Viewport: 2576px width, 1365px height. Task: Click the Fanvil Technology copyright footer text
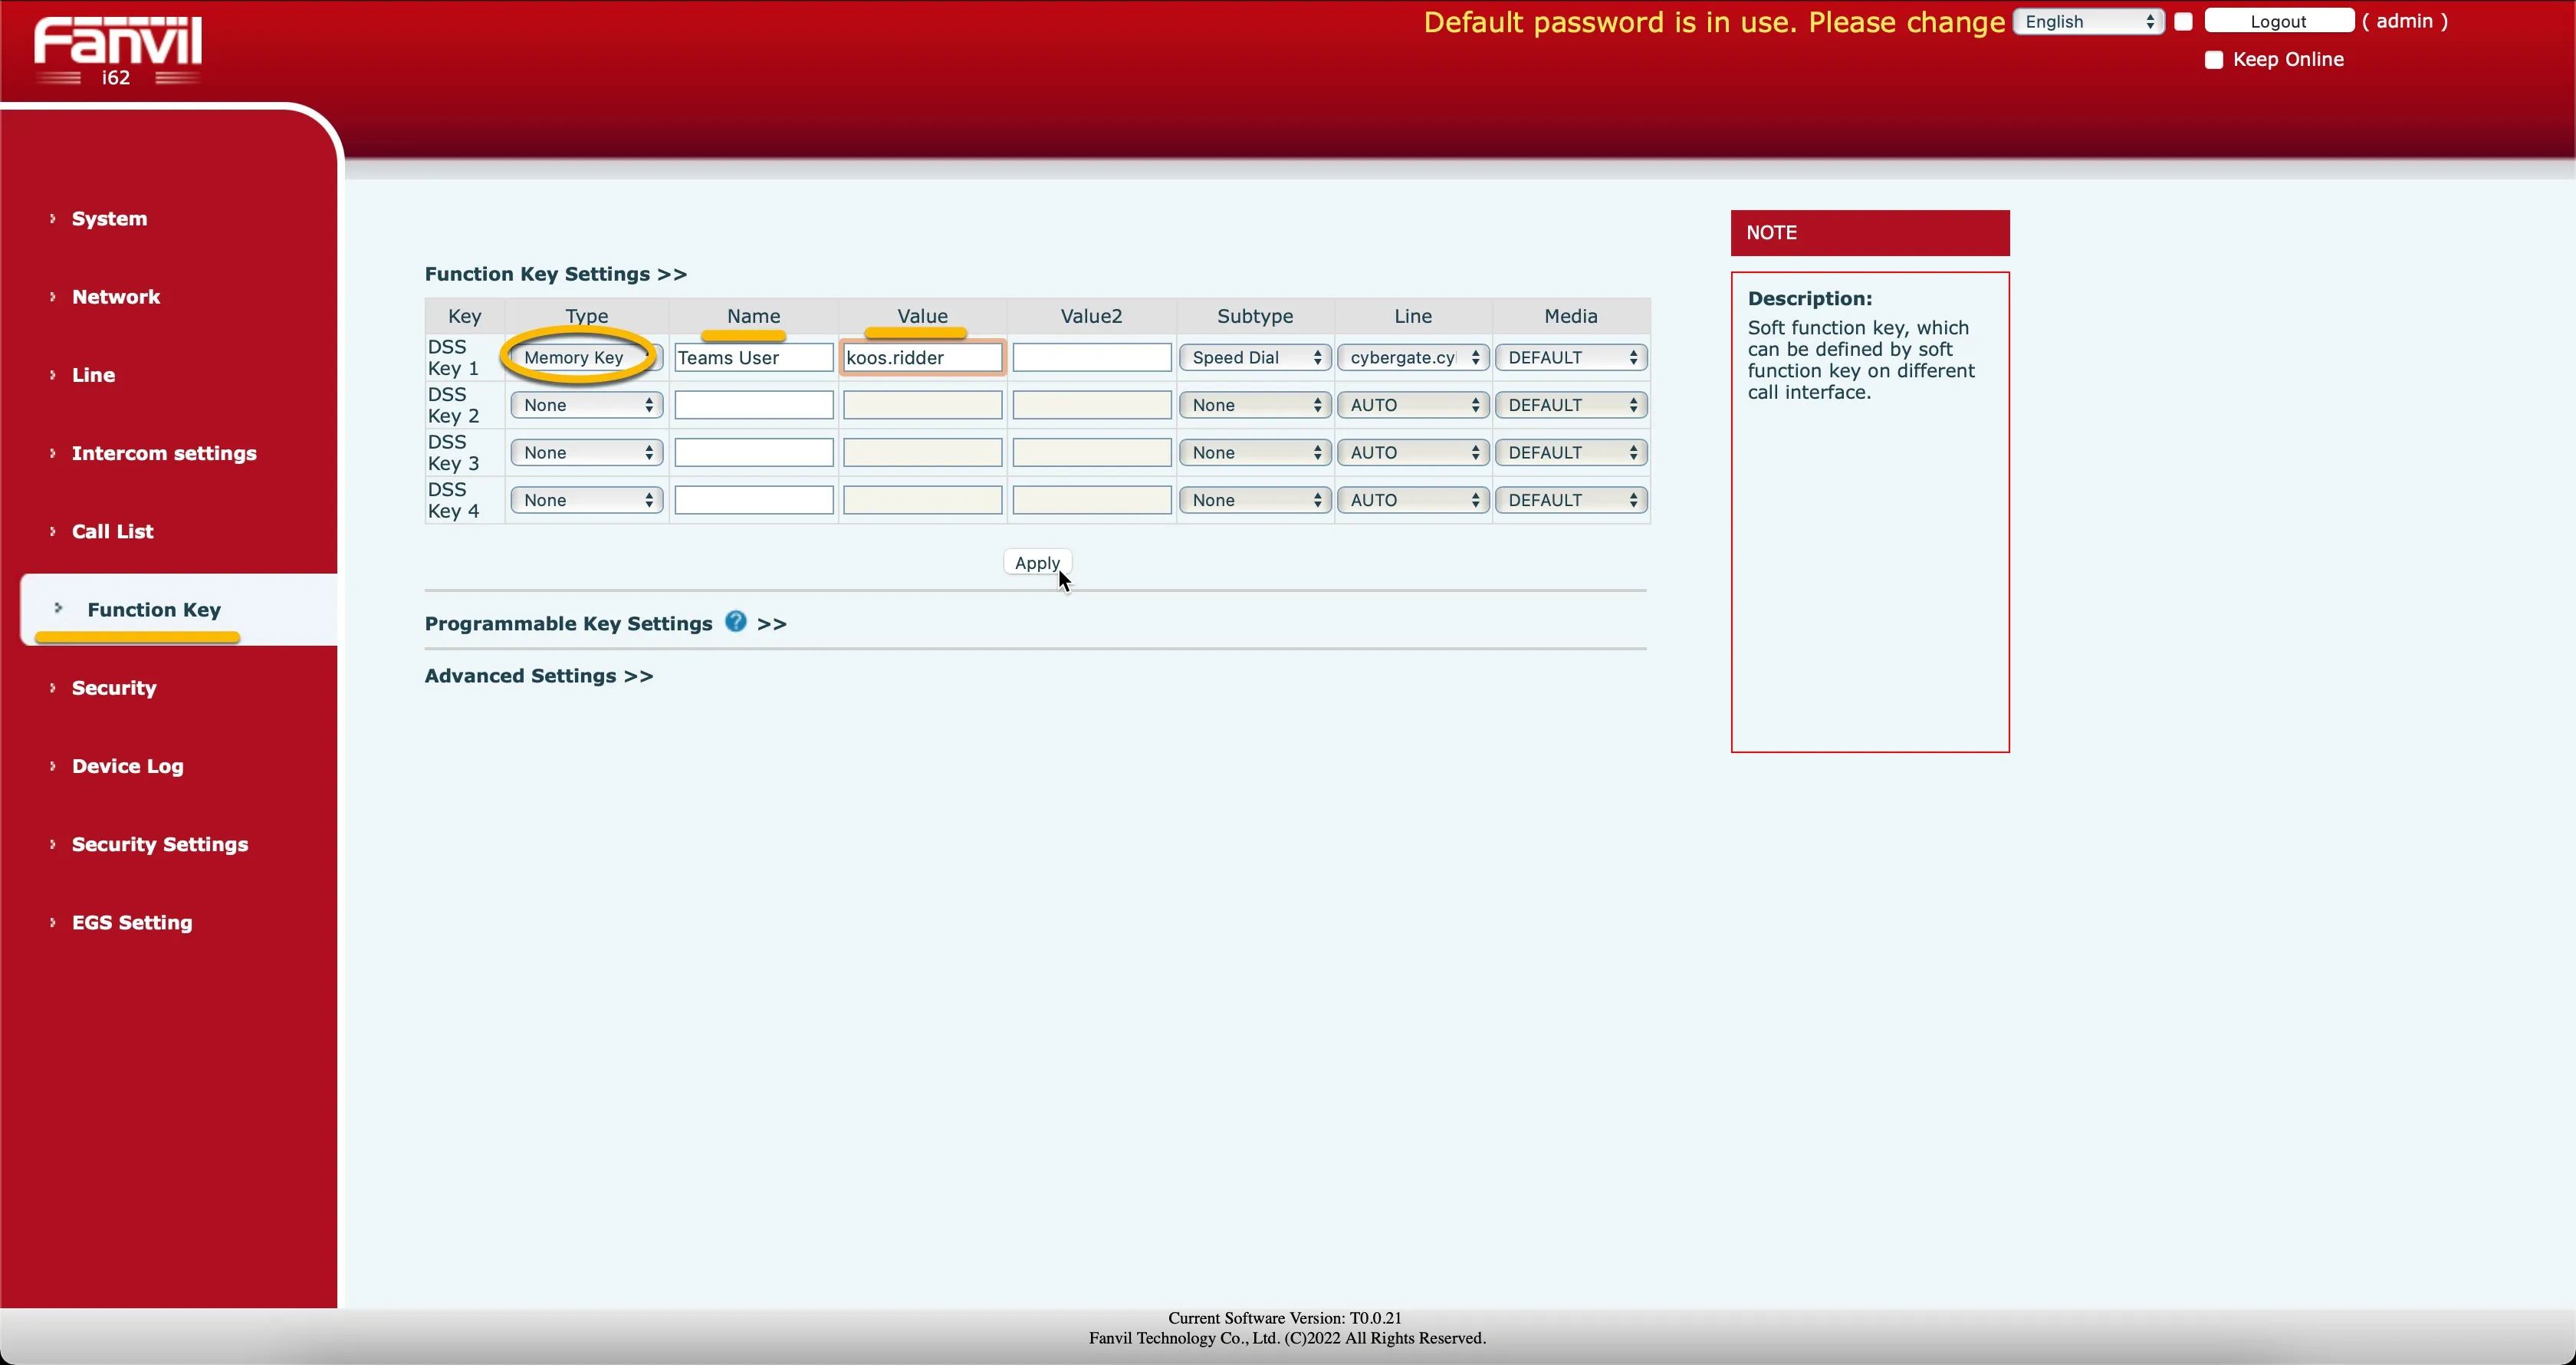point(1287,1338)
